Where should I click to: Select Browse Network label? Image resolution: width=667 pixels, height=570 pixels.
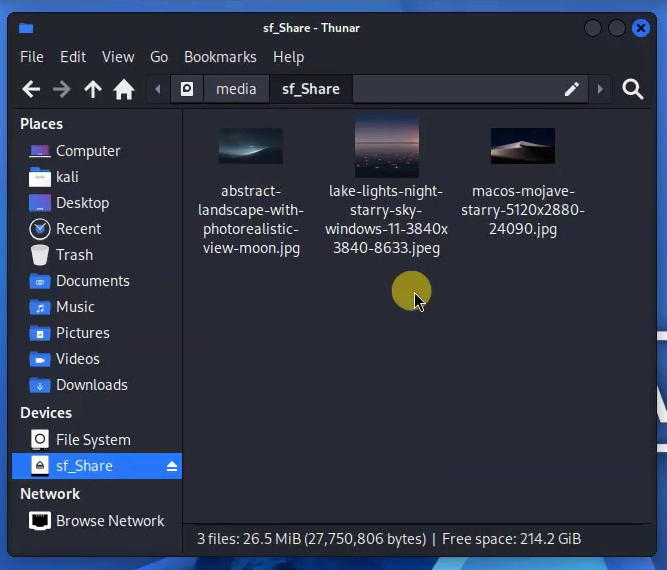[110, 521]
